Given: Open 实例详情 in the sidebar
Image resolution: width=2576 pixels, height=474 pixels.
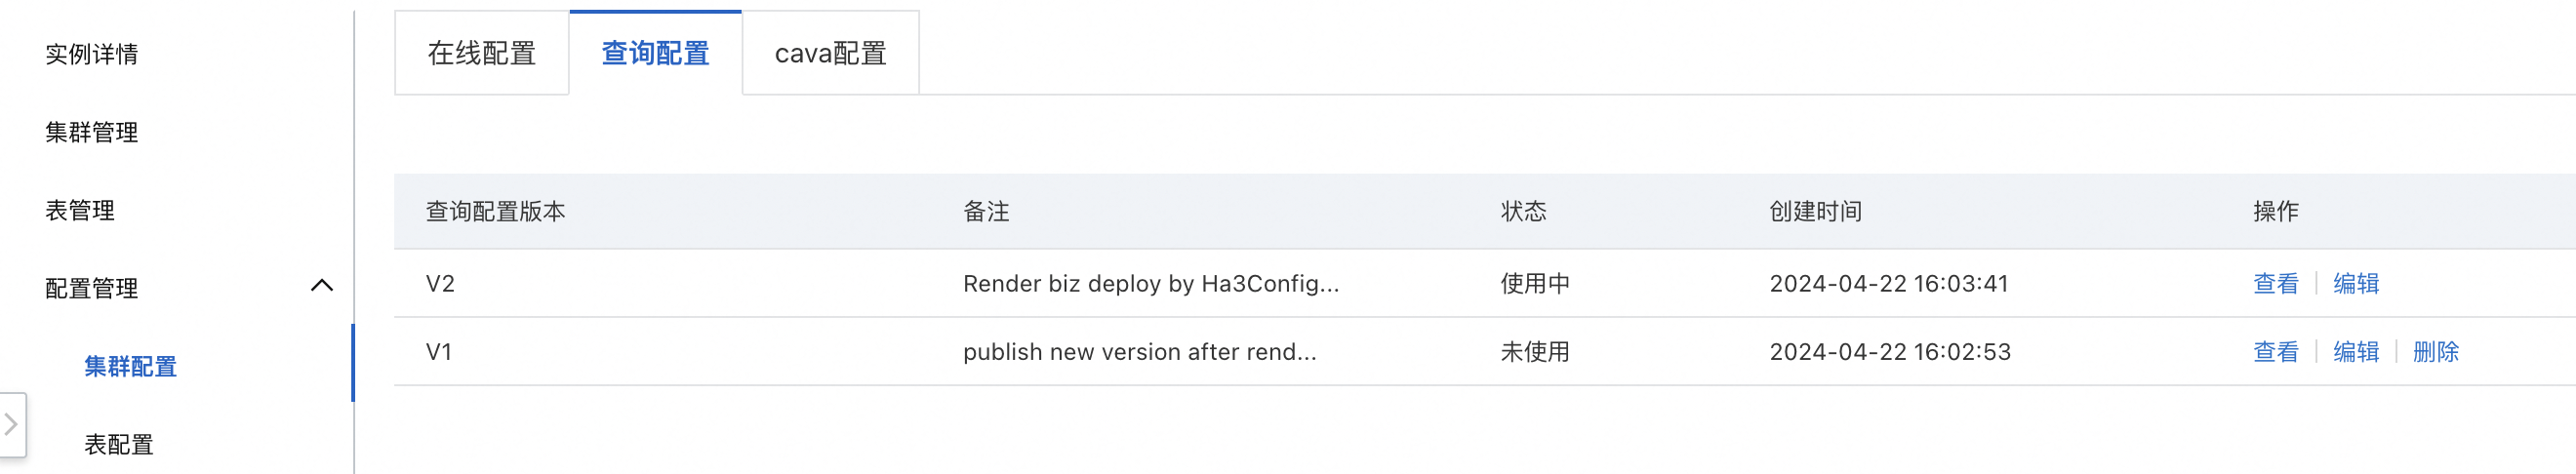Looking at the screenshot, I should coord(92,54).
